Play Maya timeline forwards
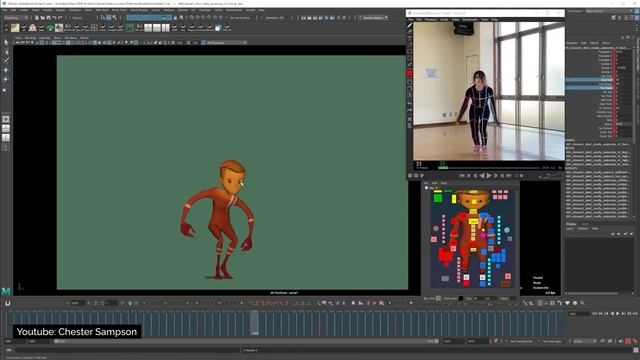 (x=618, y=313)
